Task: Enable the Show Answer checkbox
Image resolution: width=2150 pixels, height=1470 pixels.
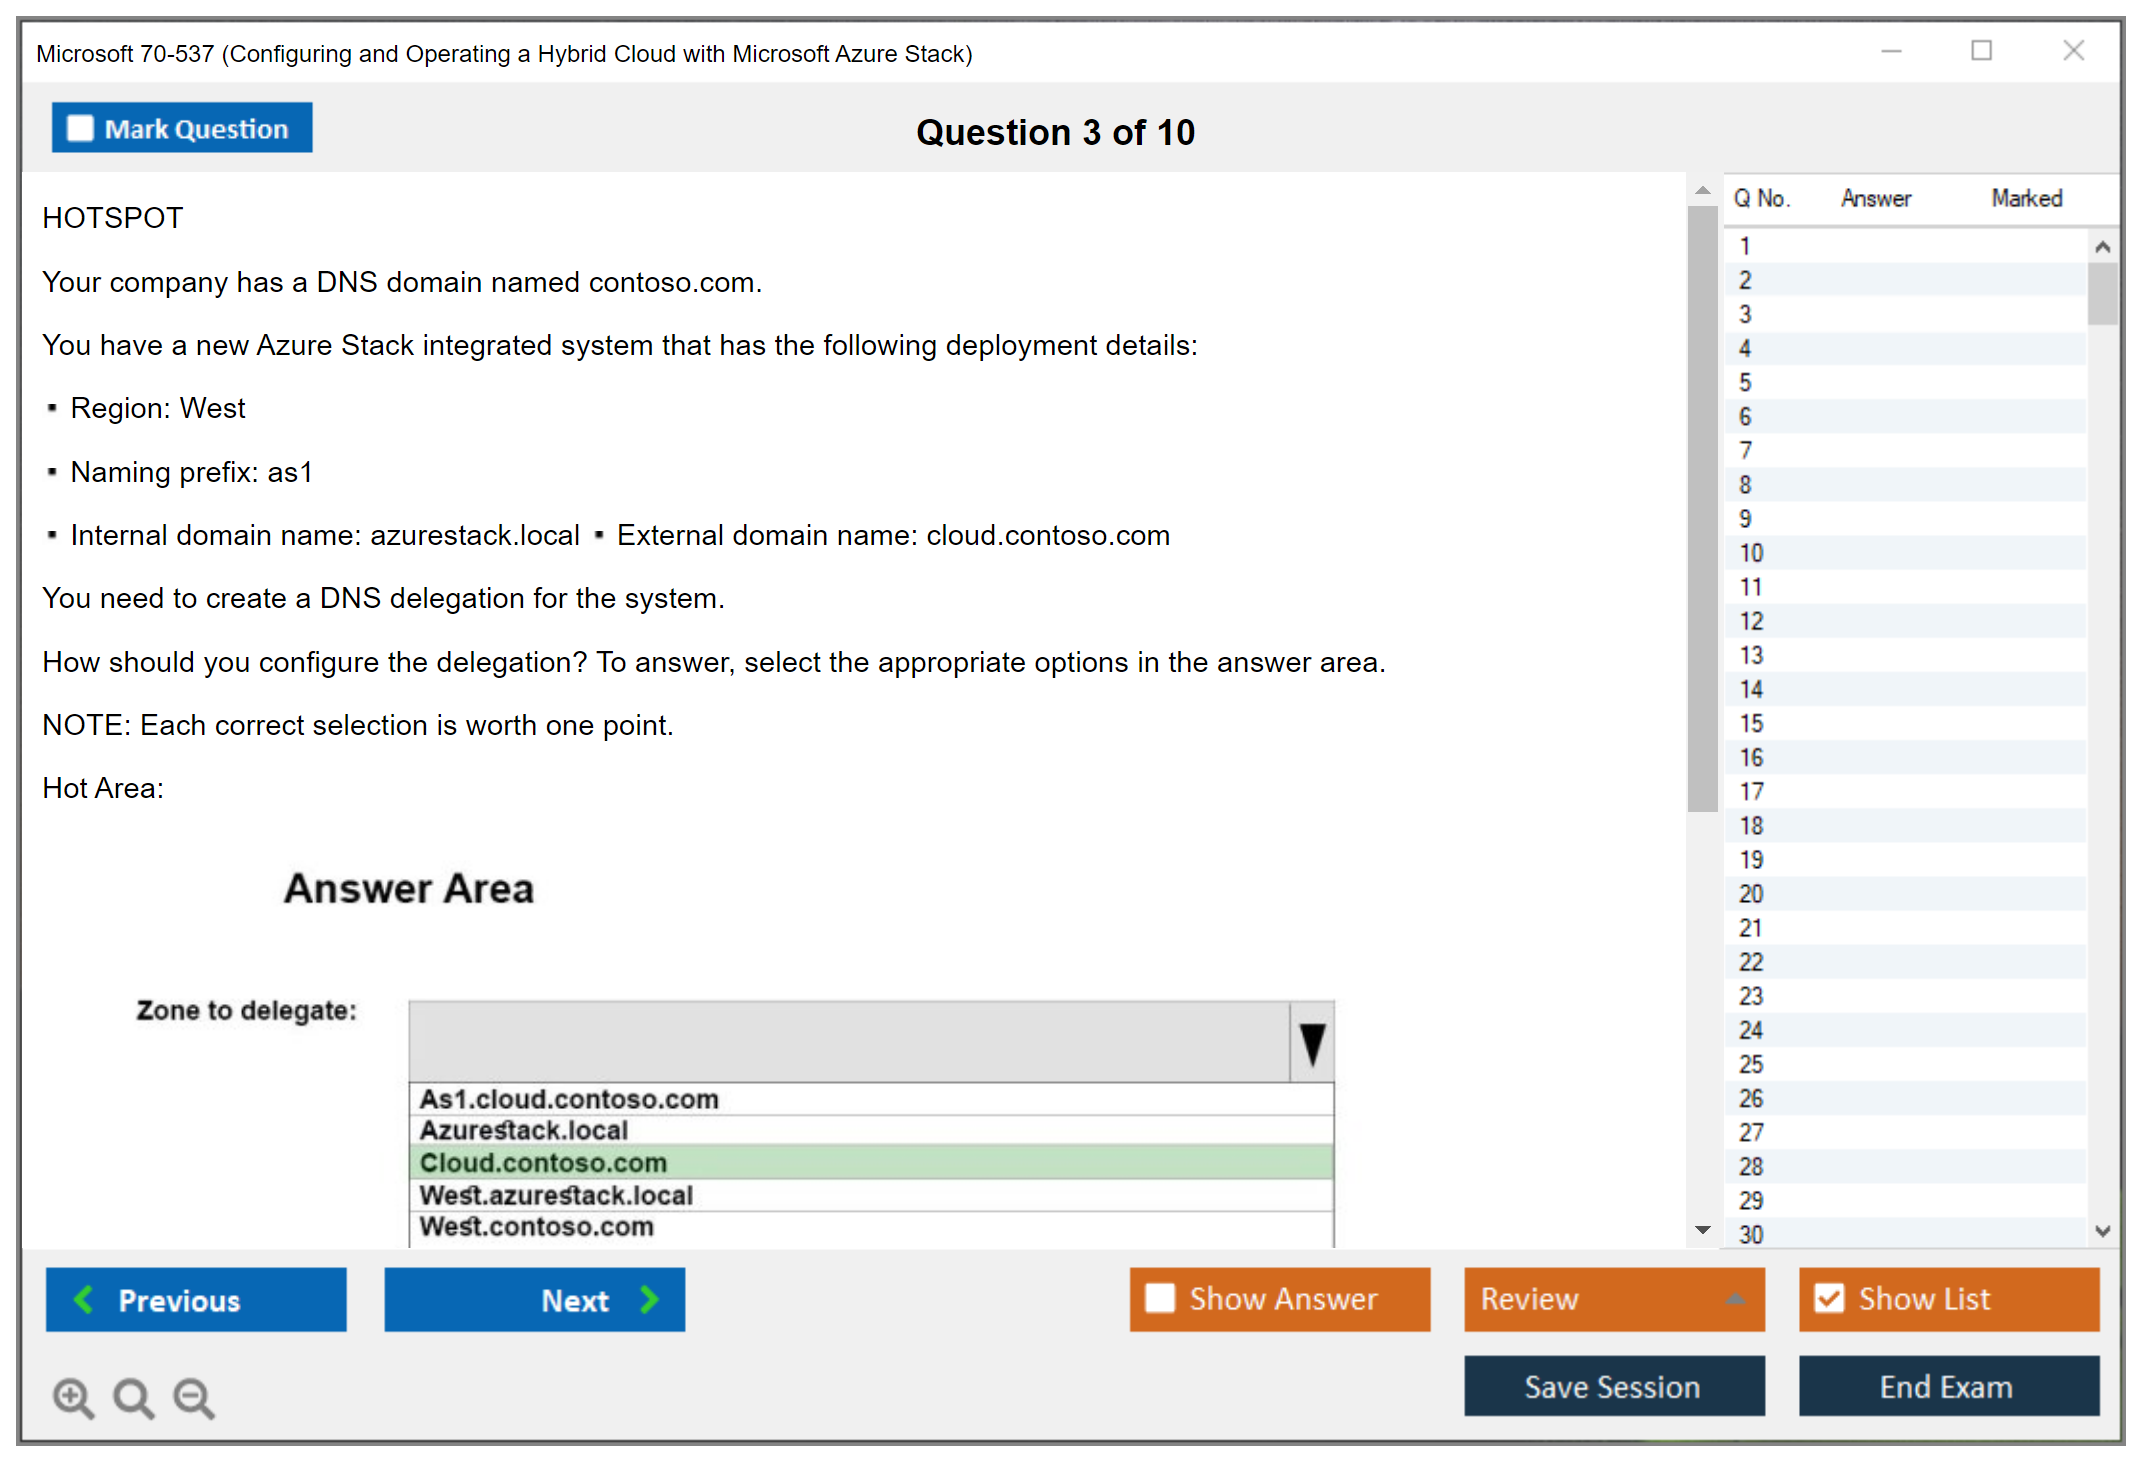Action: click(1160, 1298)
